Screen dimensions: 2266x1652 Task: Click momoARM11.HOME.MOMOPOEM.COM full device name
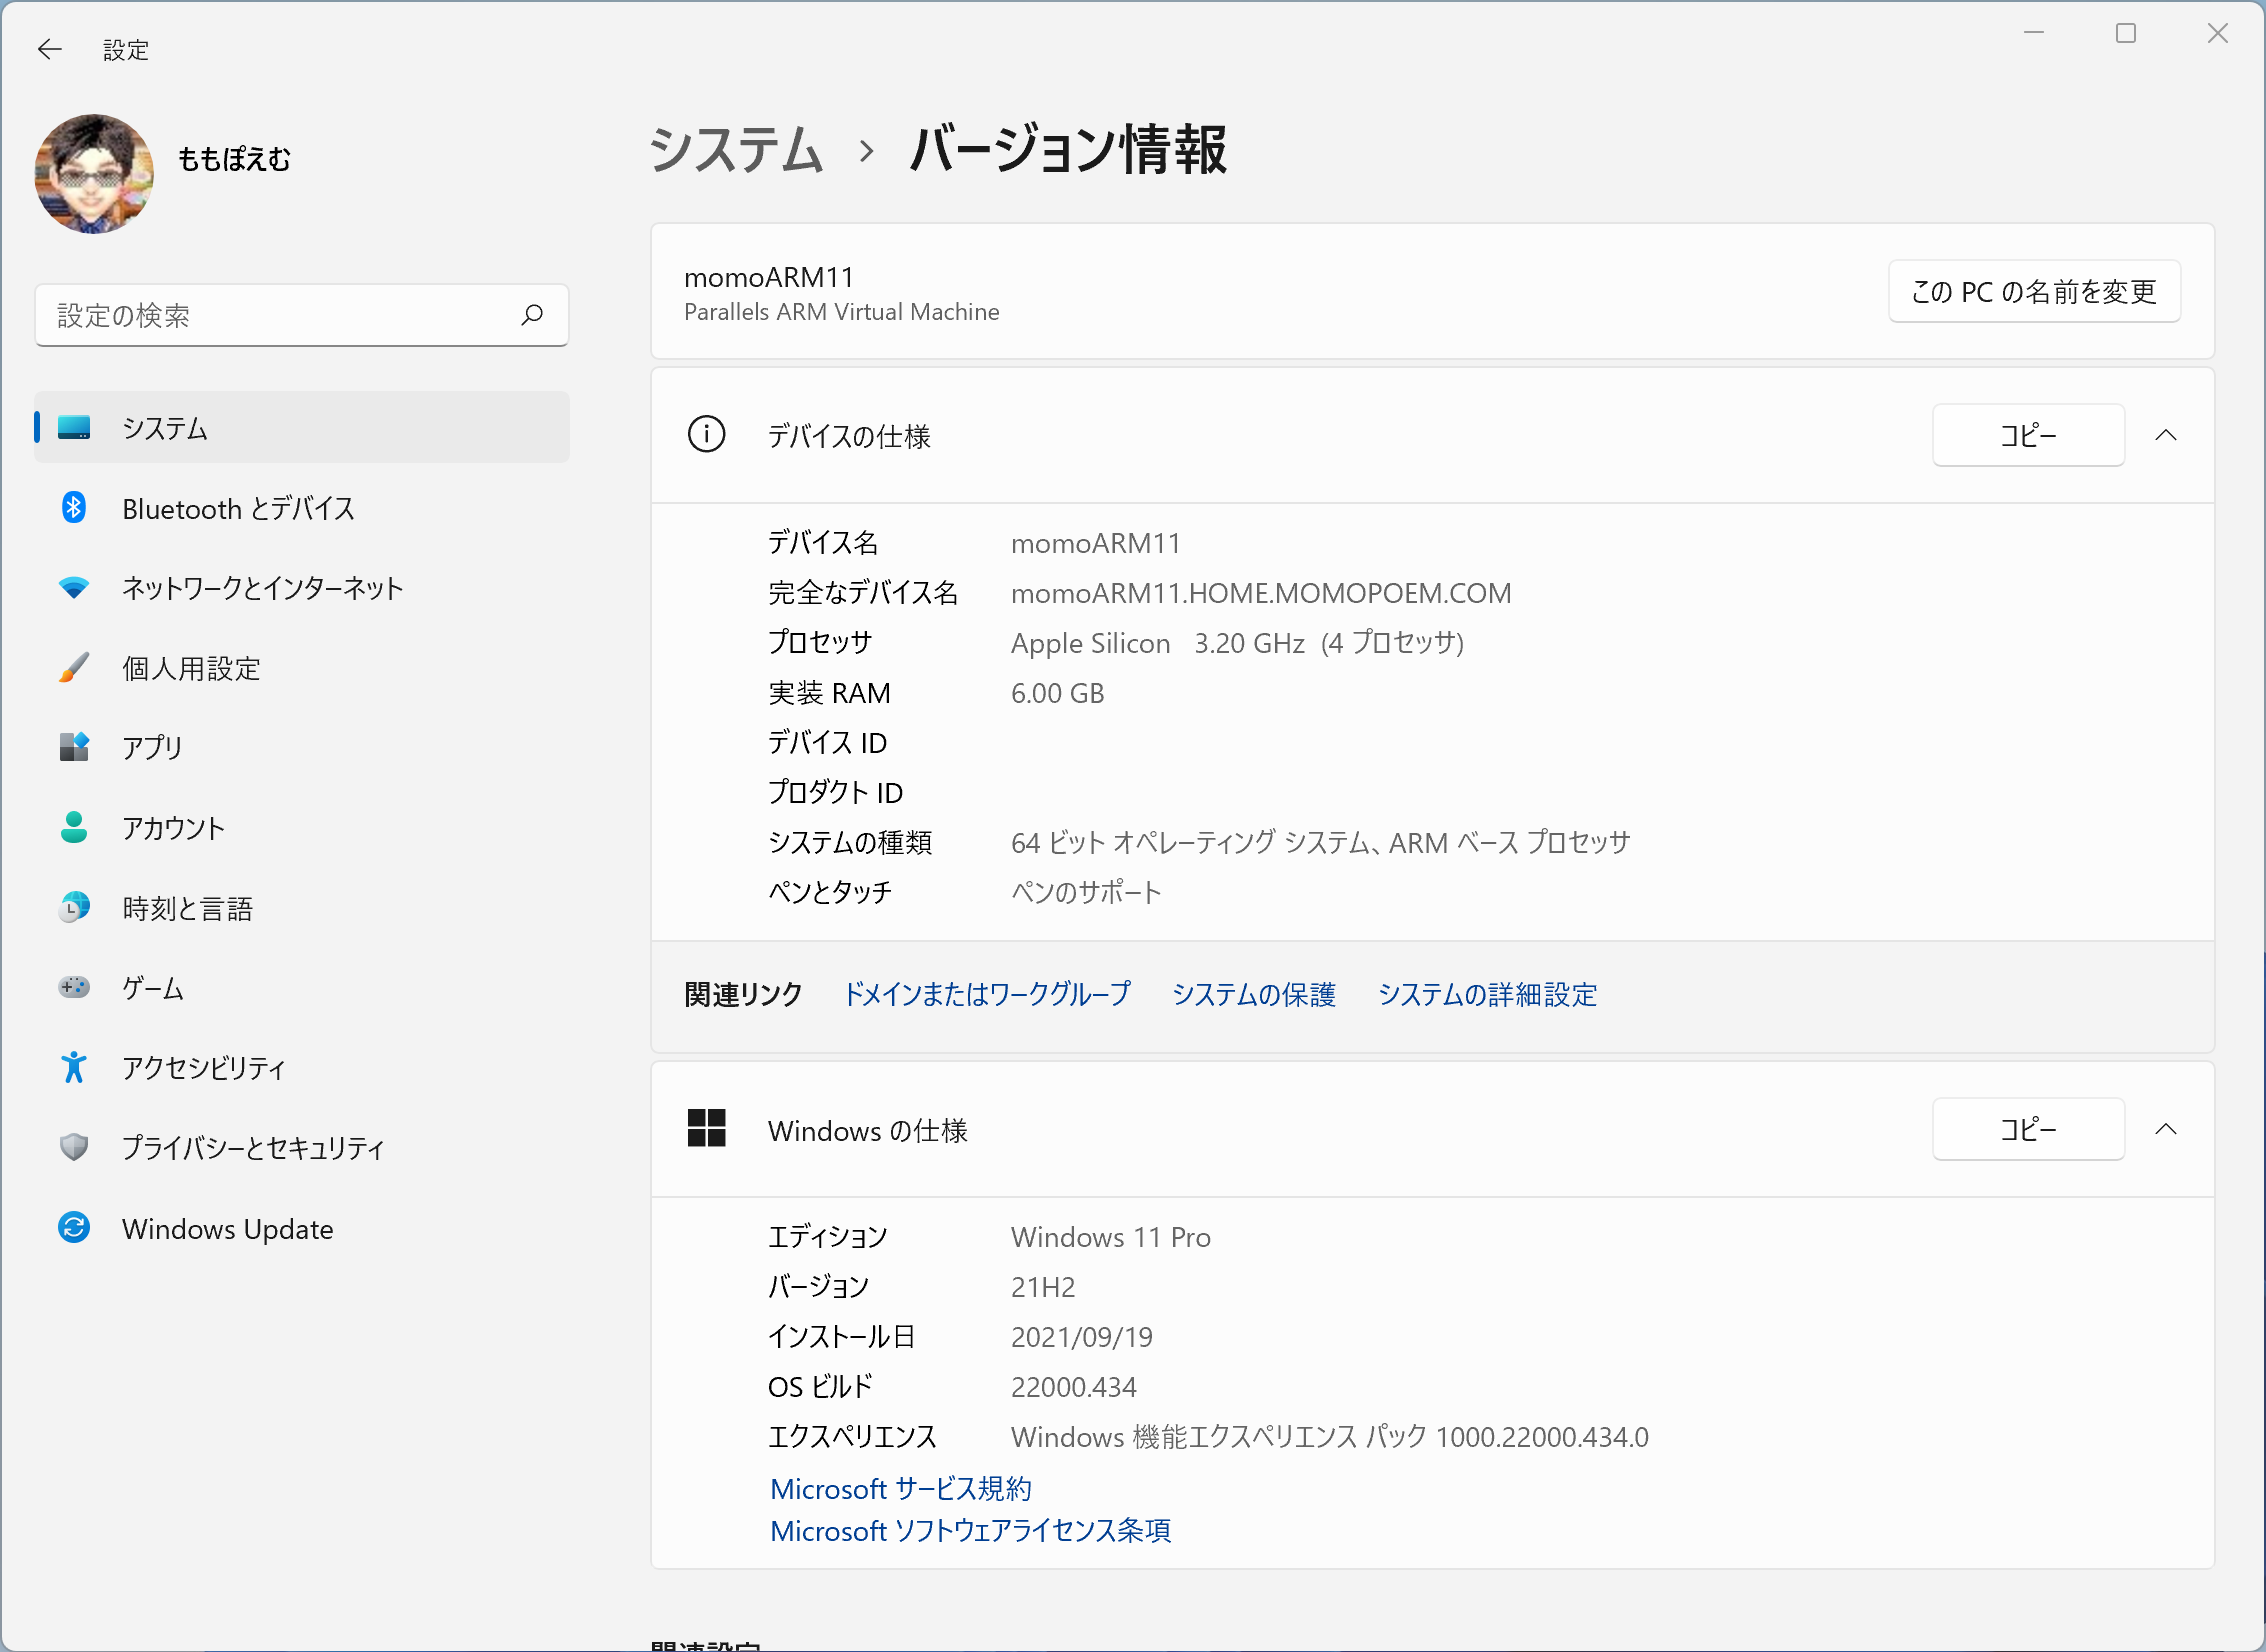pos(1261,593)
